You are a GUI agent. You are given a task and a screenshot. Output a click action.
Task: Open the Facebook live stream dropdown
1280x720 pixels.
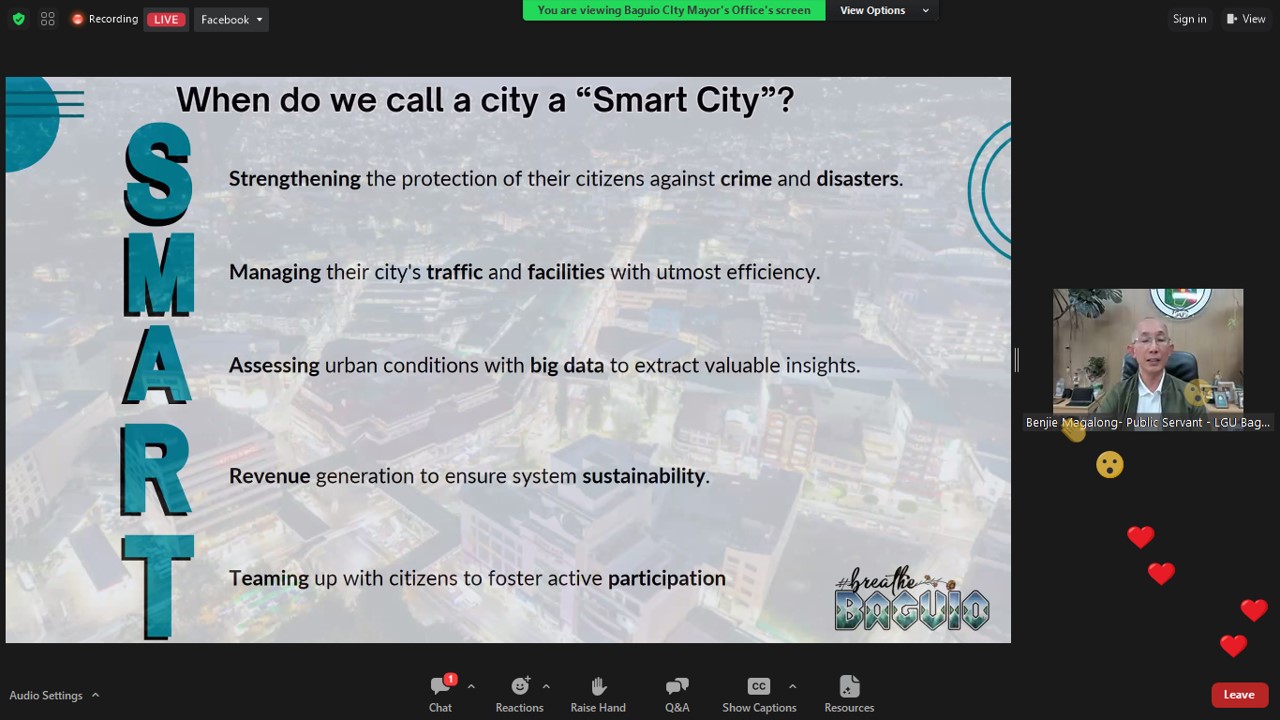(x=232, y=19)
